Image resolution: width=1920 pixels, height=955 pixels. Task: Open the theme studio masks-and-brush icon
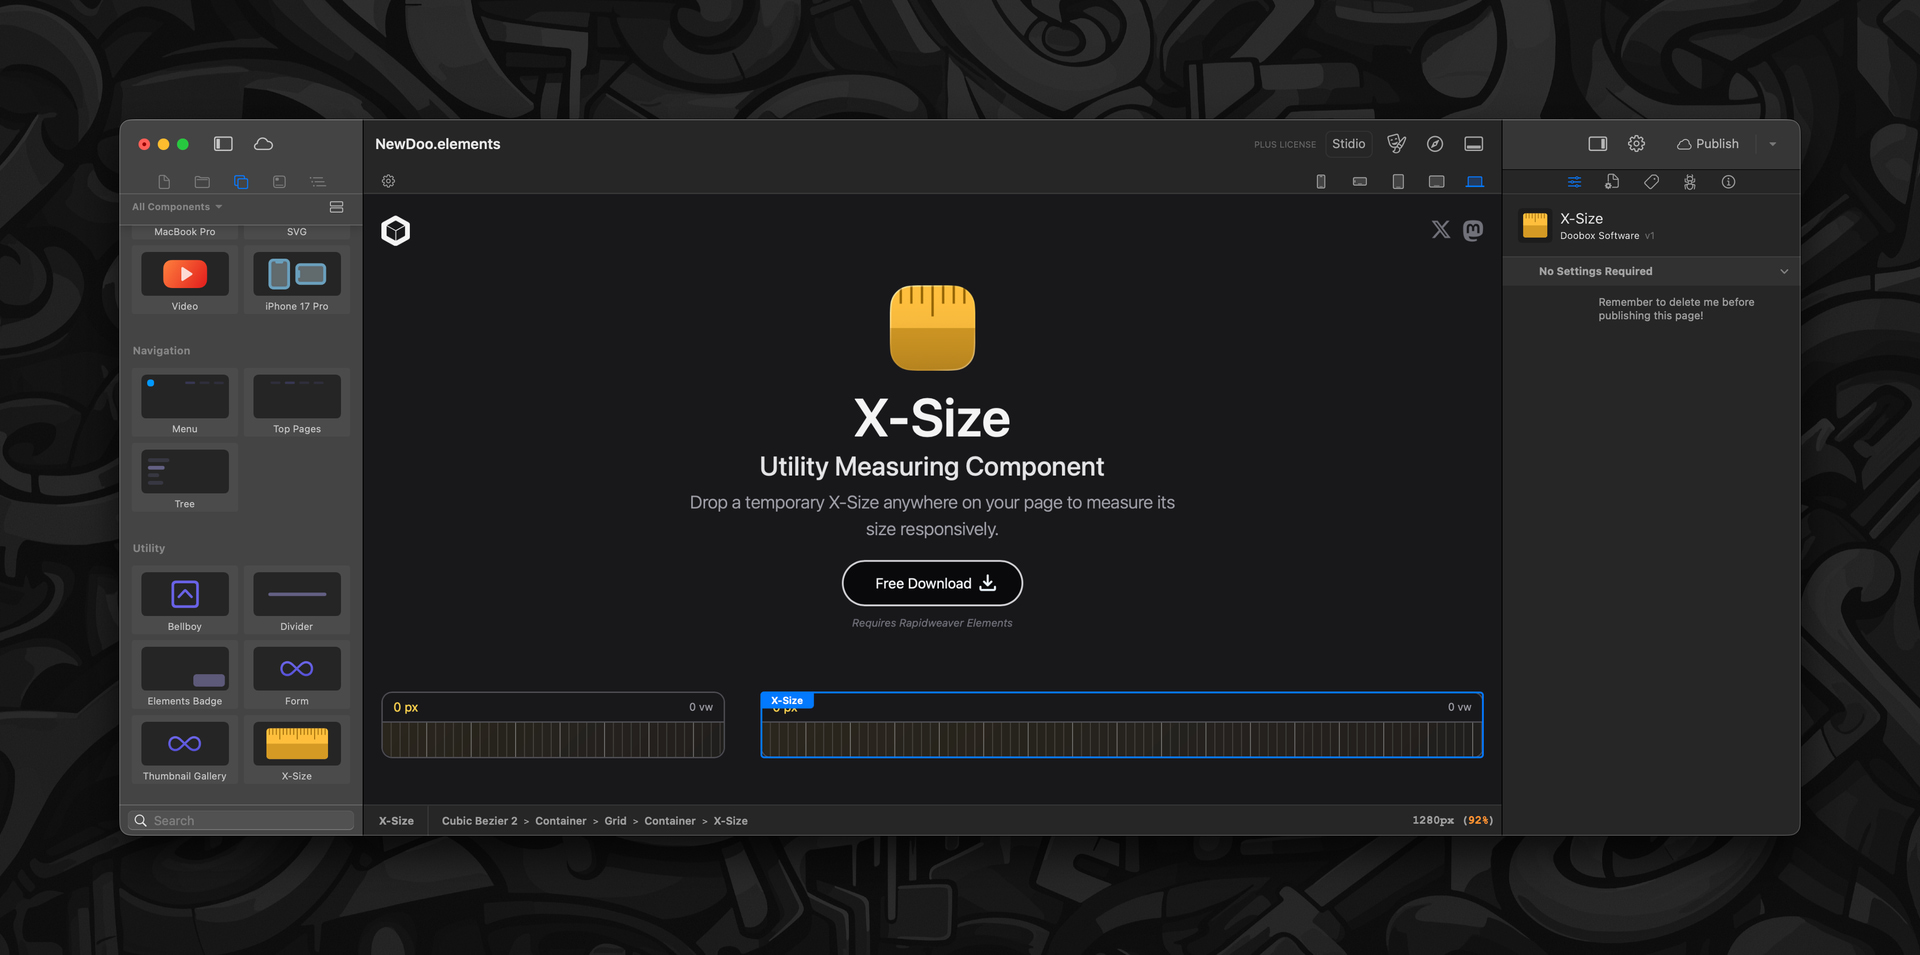pos(1397,144)
